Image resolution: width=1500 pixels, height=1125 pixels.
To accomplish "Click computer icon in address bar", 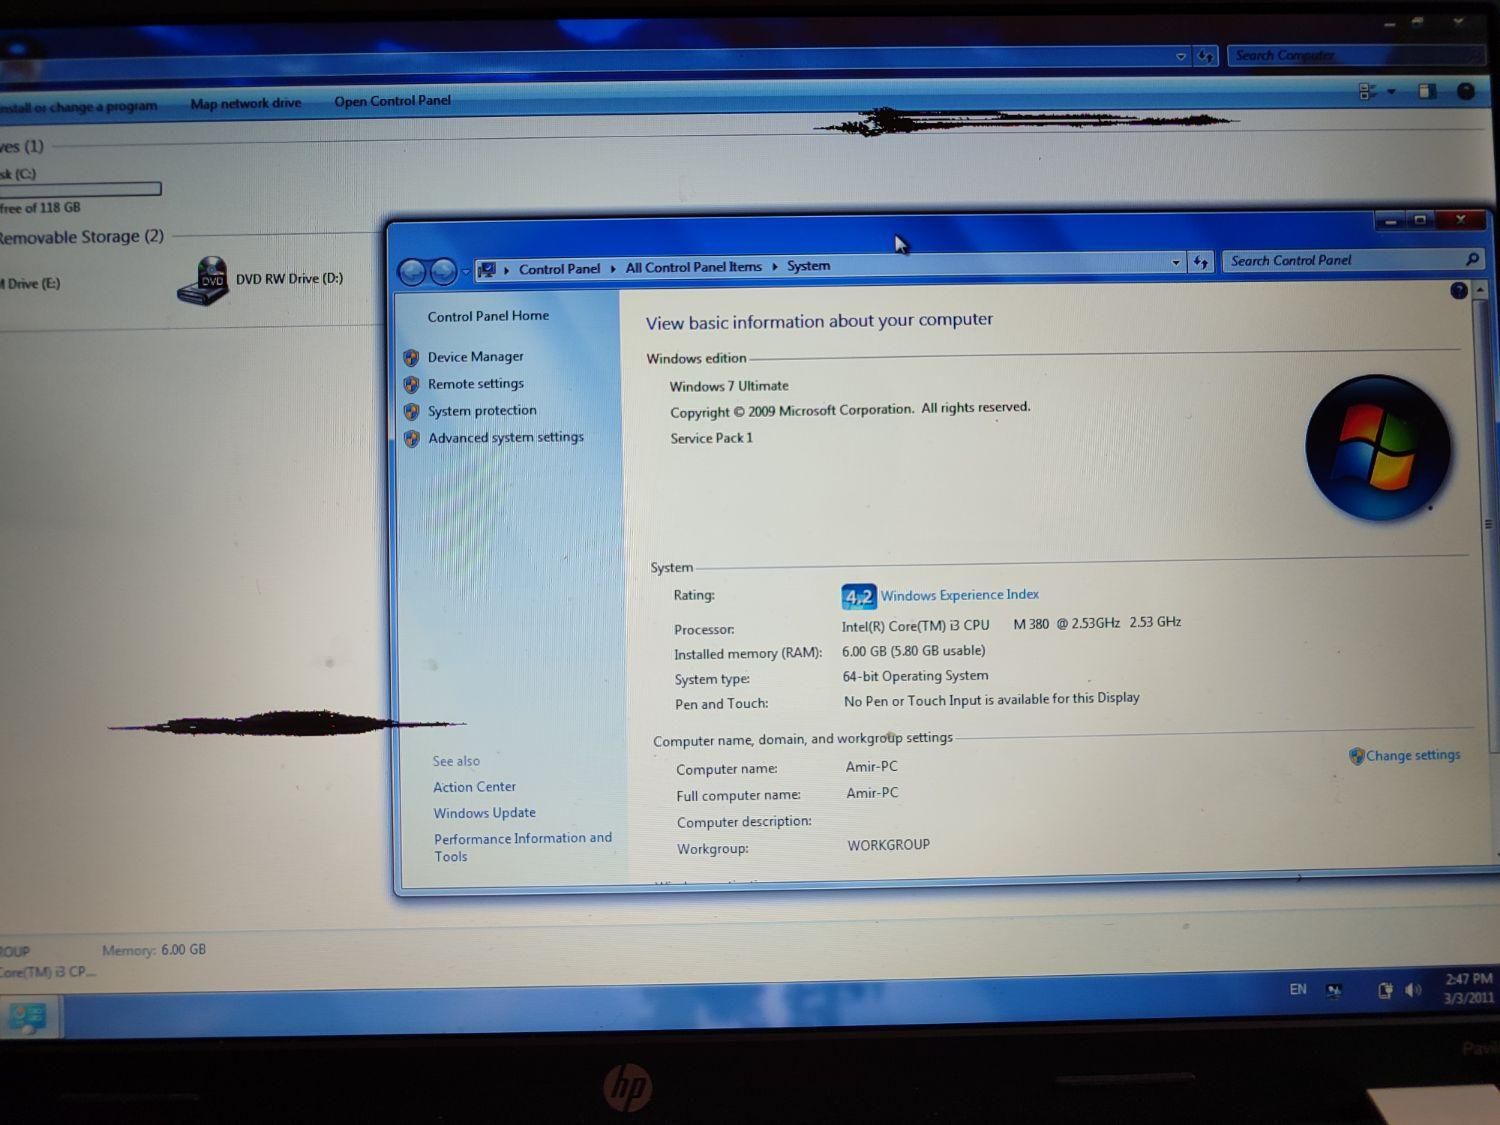I will pyautogui.click(x=487, y=270).
